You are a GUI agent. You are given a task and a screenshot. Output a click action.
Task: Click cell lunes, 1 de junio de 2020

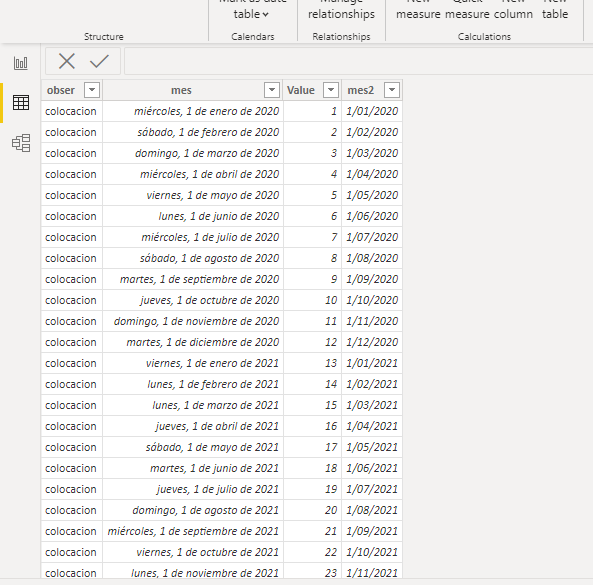point(193,216)
